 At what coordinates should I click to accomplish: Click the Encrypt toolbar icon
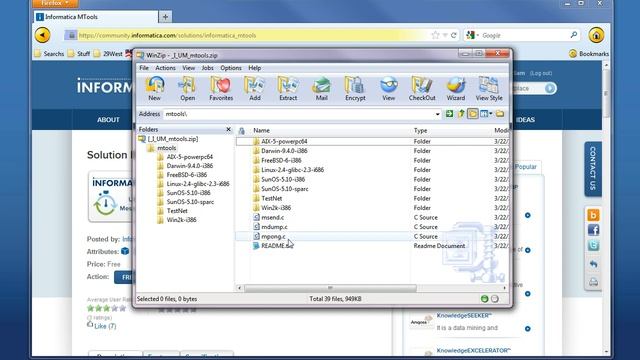(355, 89)
